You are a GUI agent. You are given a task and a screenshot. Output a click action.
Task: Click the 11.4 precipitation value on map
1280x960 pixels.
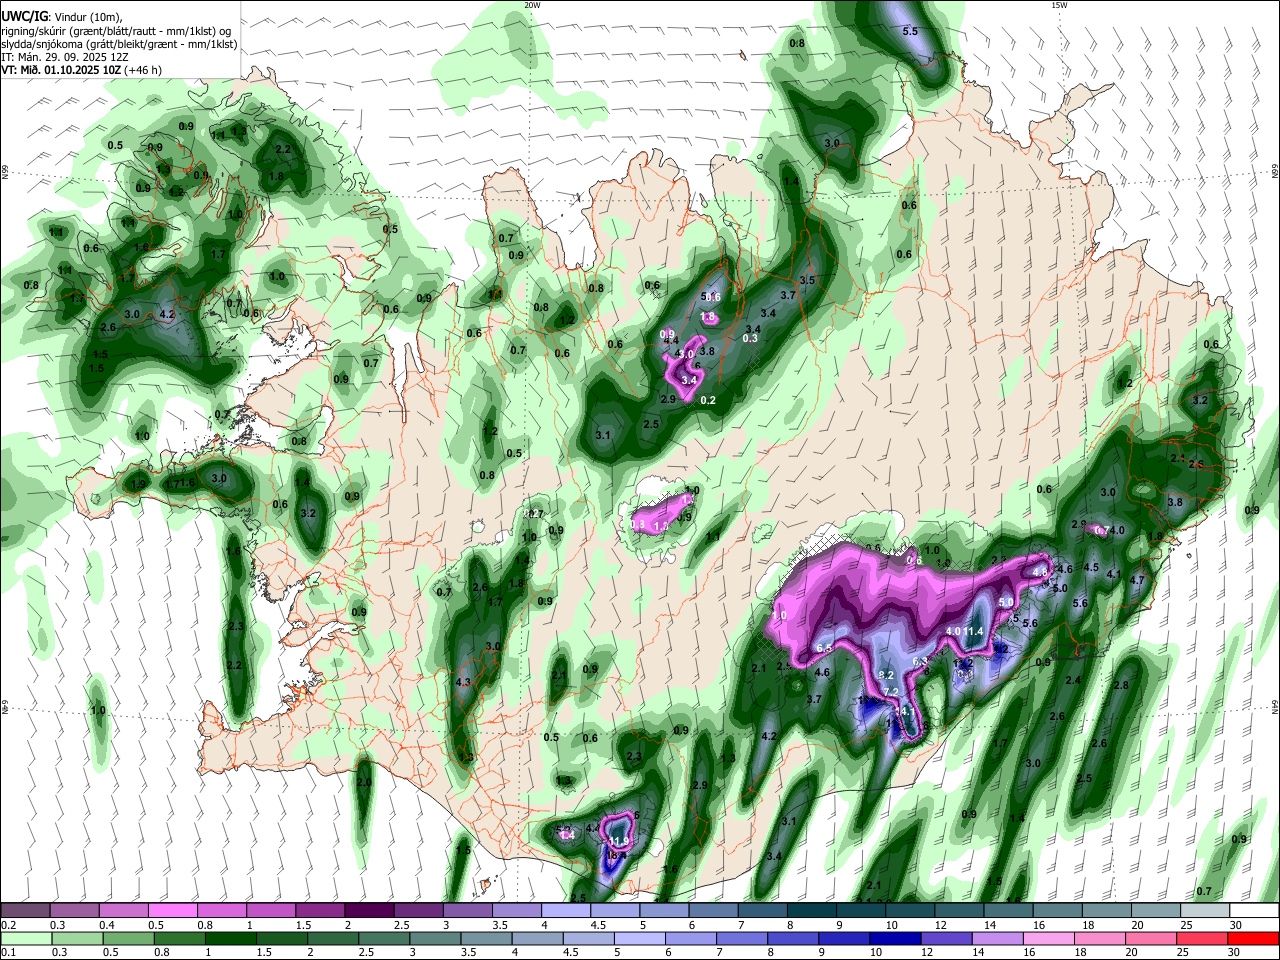point(974,632)
